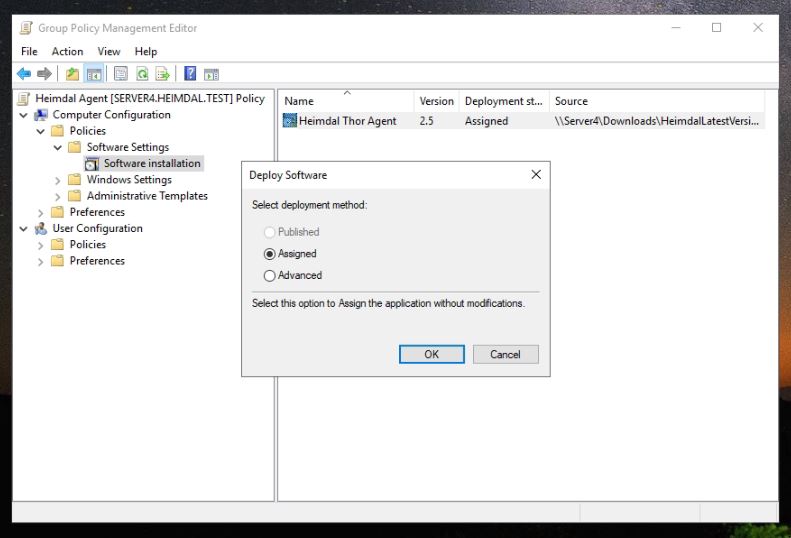Expand the Administrative Templates node

point(58,196)
